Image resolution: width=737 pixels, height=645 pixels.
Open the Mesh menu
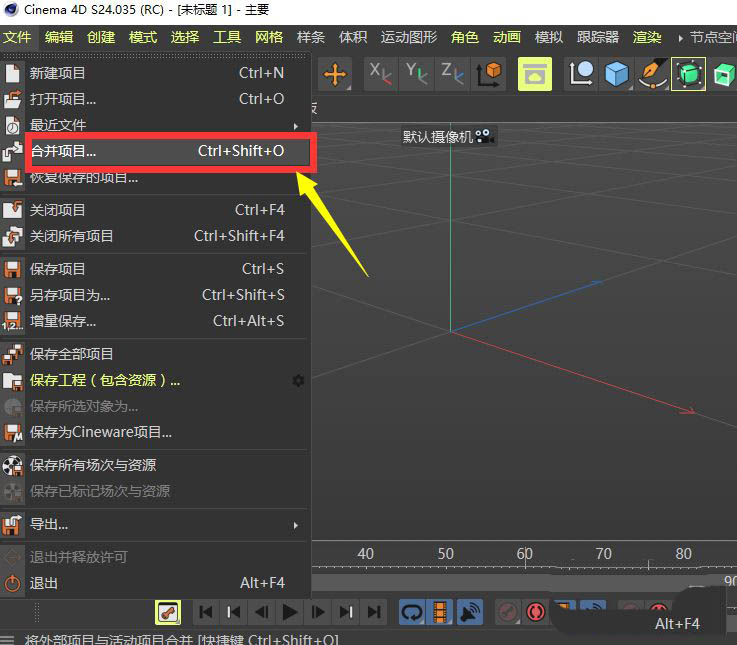[x=269, y=37]
